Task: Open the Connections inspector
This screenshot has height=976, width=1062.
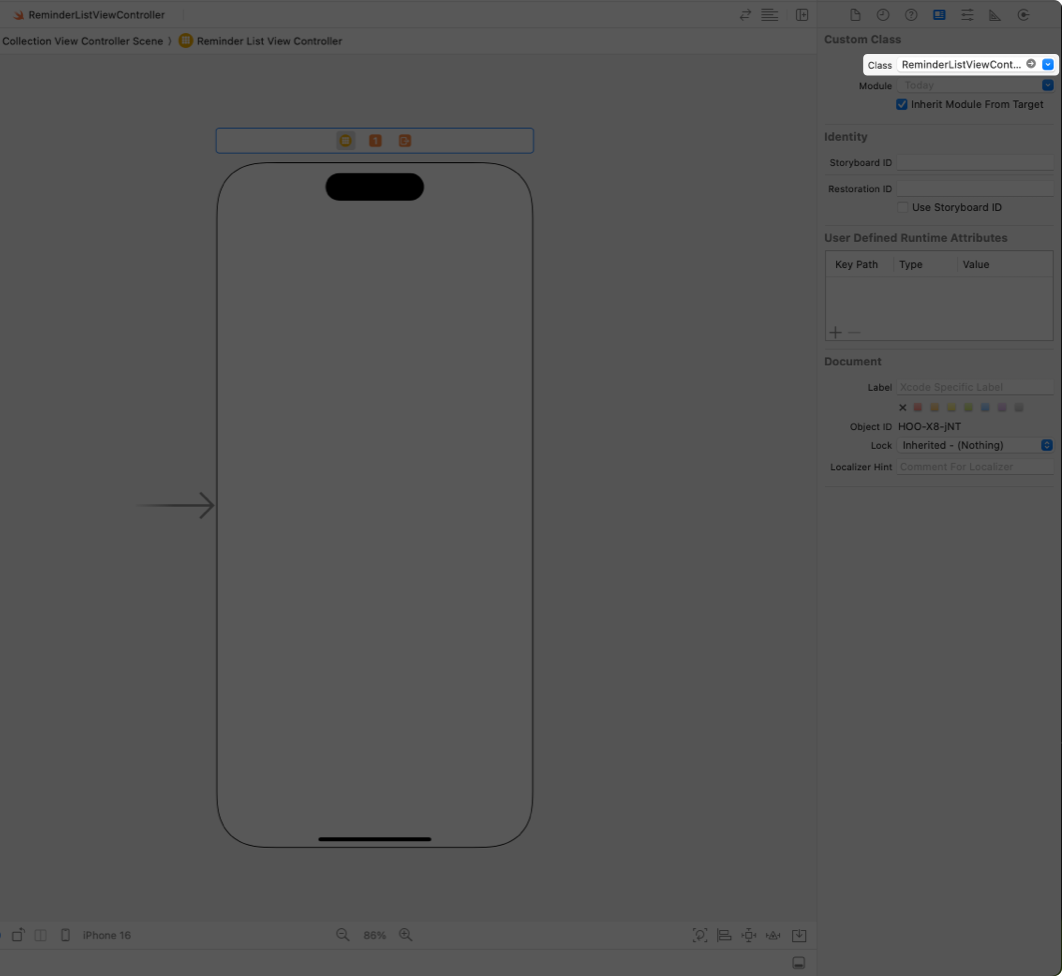Action: (1022, 14)
